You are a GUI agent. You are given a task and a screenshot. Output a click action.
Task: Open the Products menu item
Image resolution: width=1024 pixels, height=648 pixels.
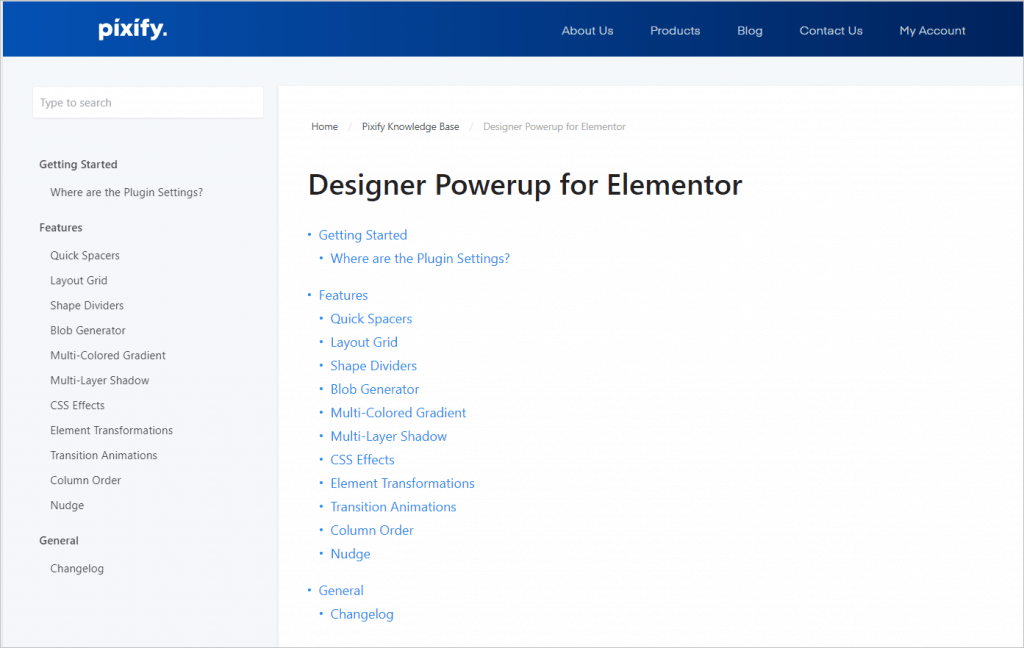coord(675,31)
